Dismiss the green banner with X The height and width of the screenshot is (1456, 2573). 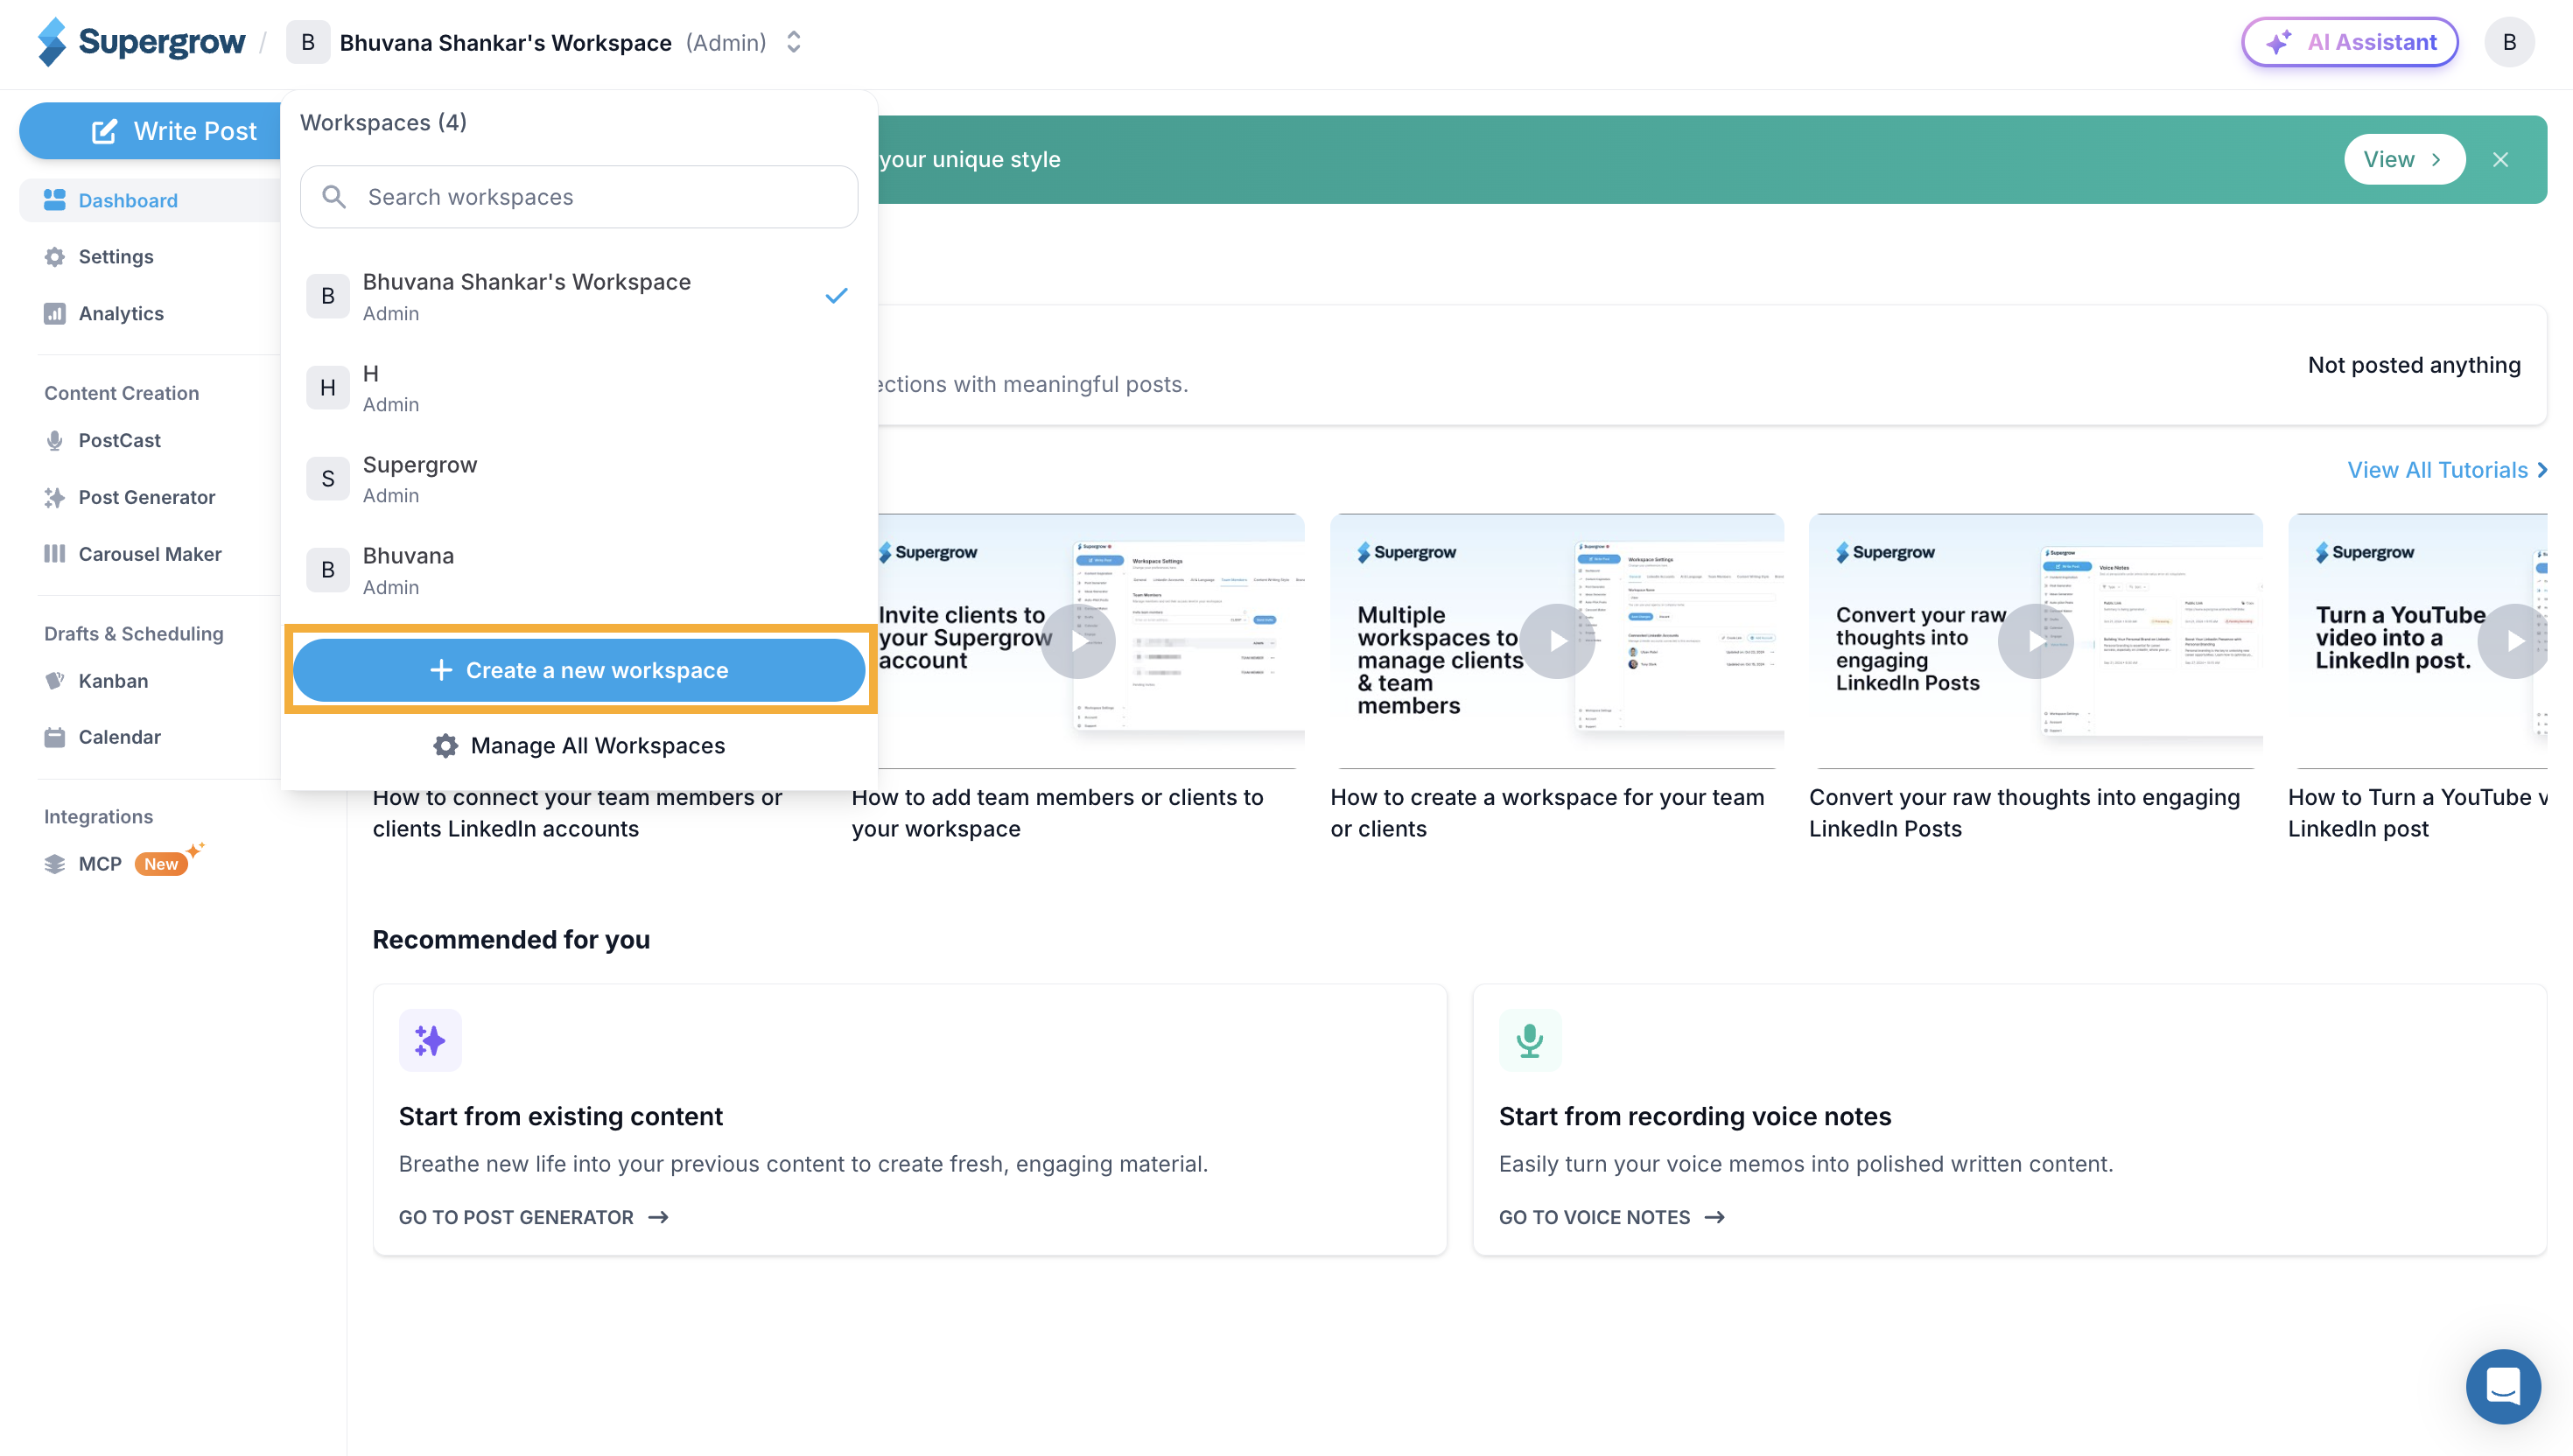(x=2500, y=159)
